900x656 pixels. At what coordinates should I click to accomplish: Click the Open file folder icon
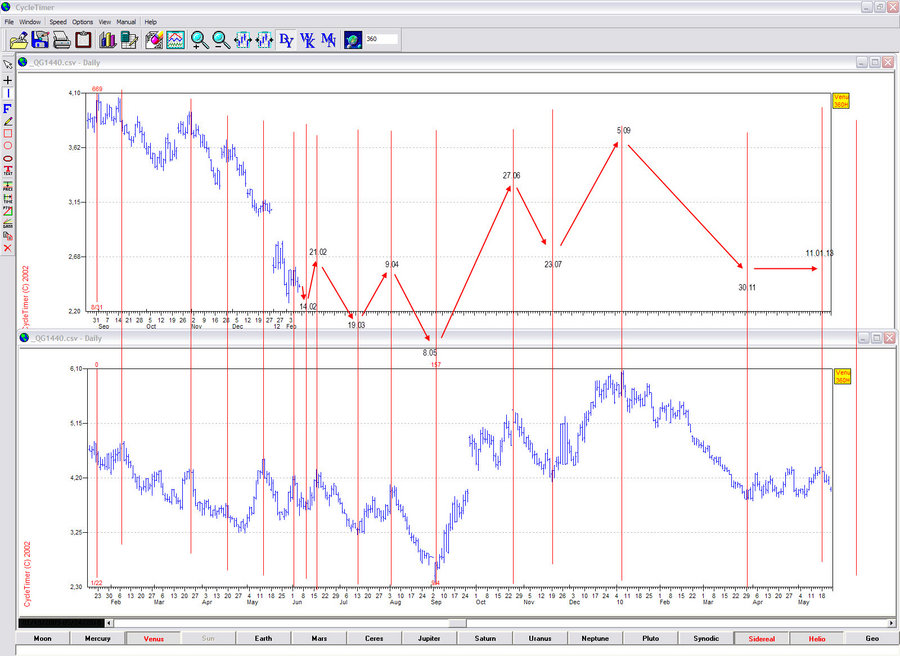18,40
